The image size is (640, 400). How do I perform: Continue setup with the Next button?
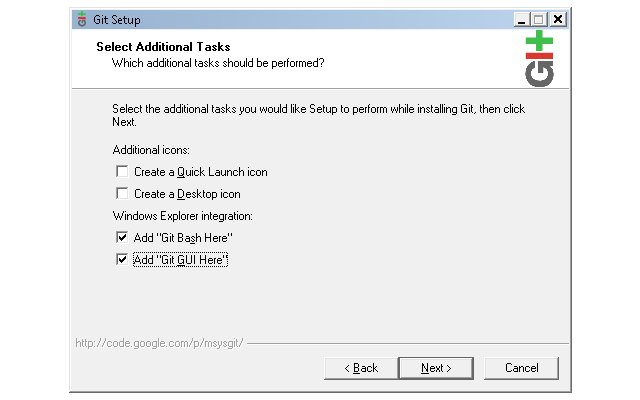tap(436, 368)
